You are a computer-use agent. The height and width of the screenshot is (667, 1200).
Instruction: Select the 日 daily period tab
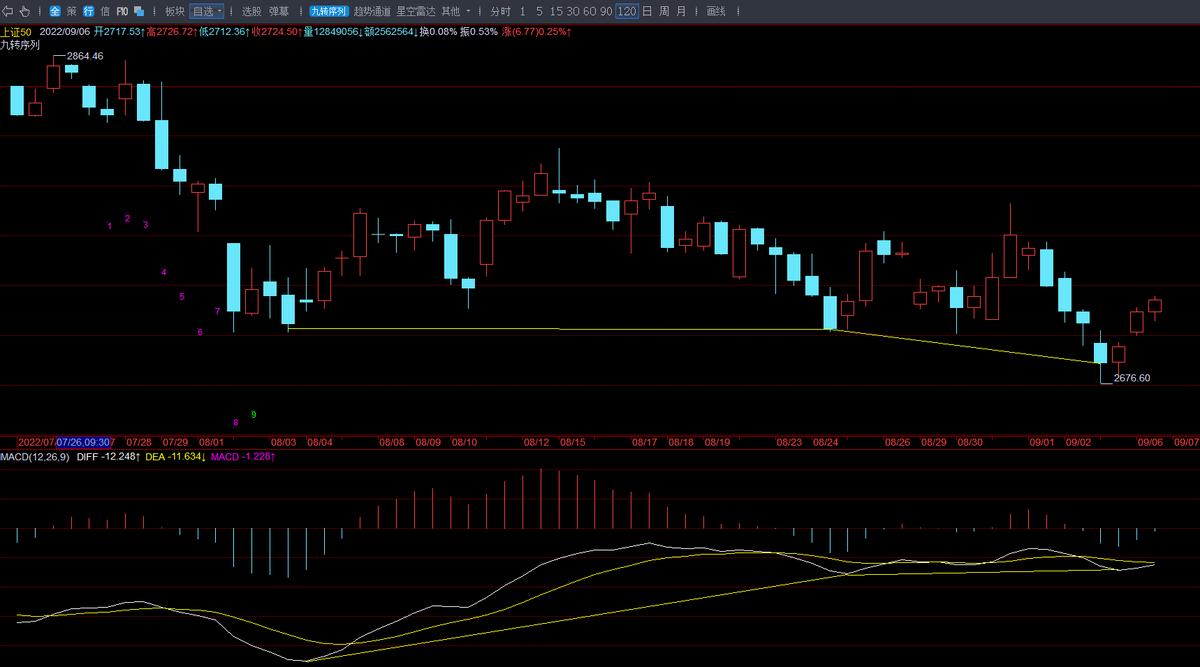647,11
